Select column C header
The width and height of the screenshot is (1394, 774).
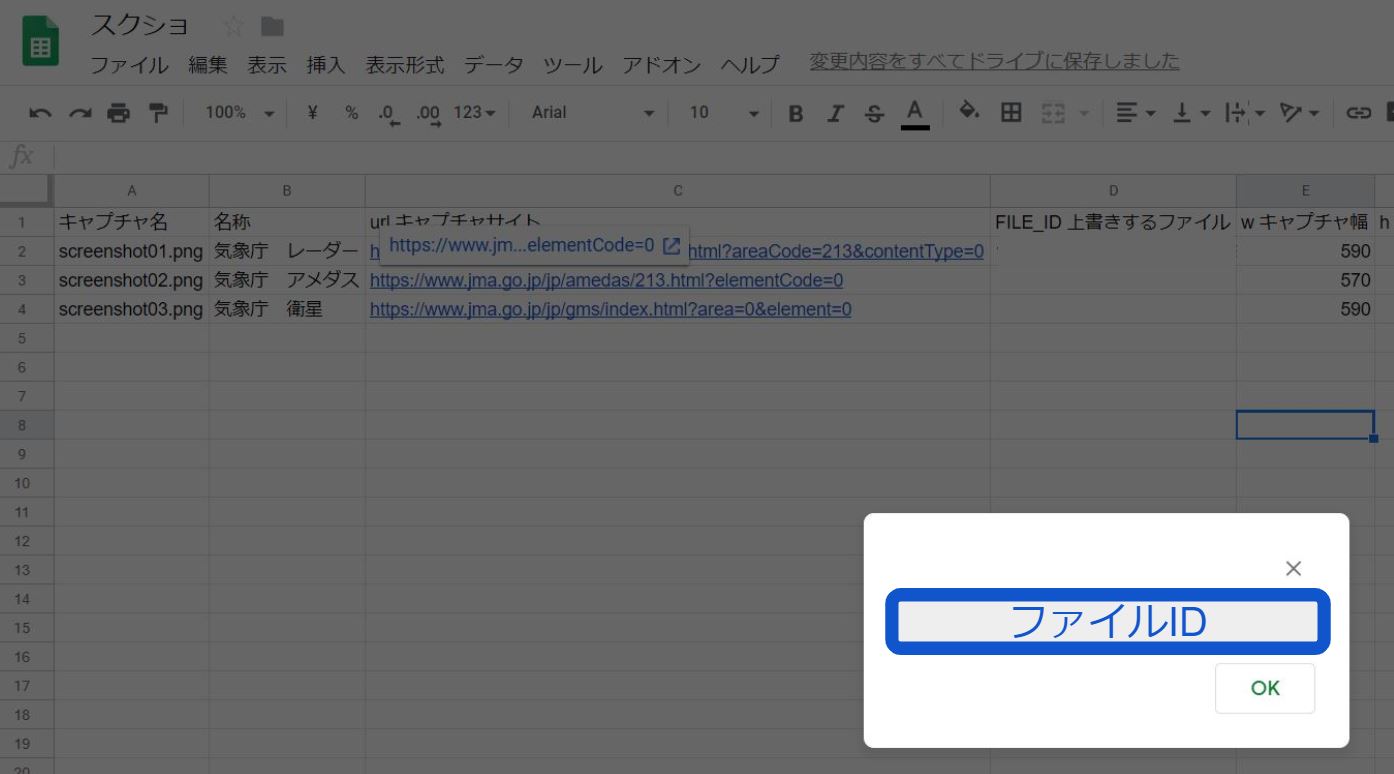[678, 191]
